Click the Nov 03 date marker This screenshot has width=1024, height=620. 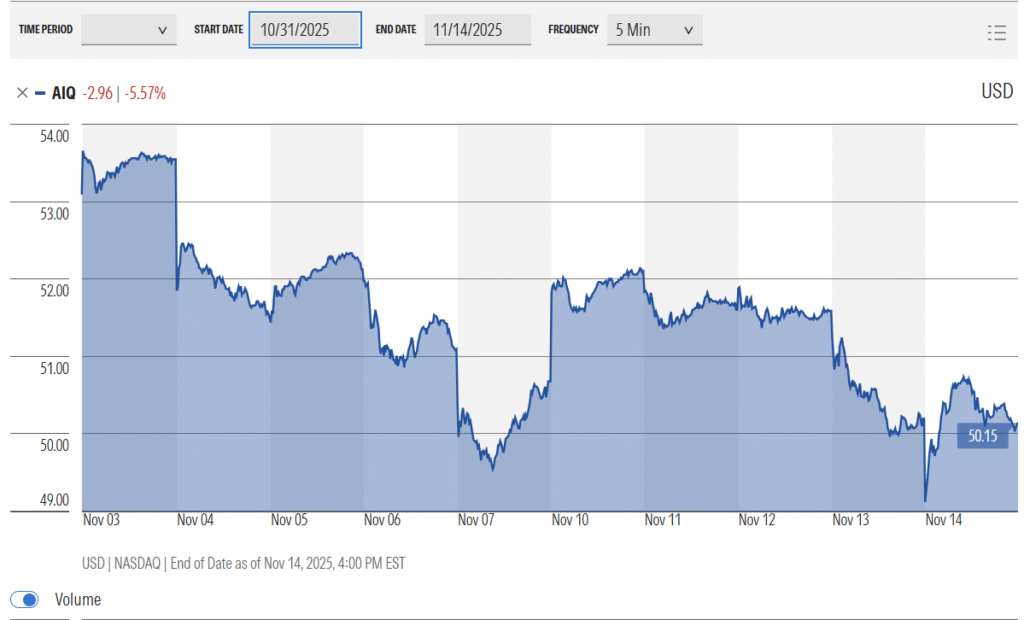(x=100, y=520)
